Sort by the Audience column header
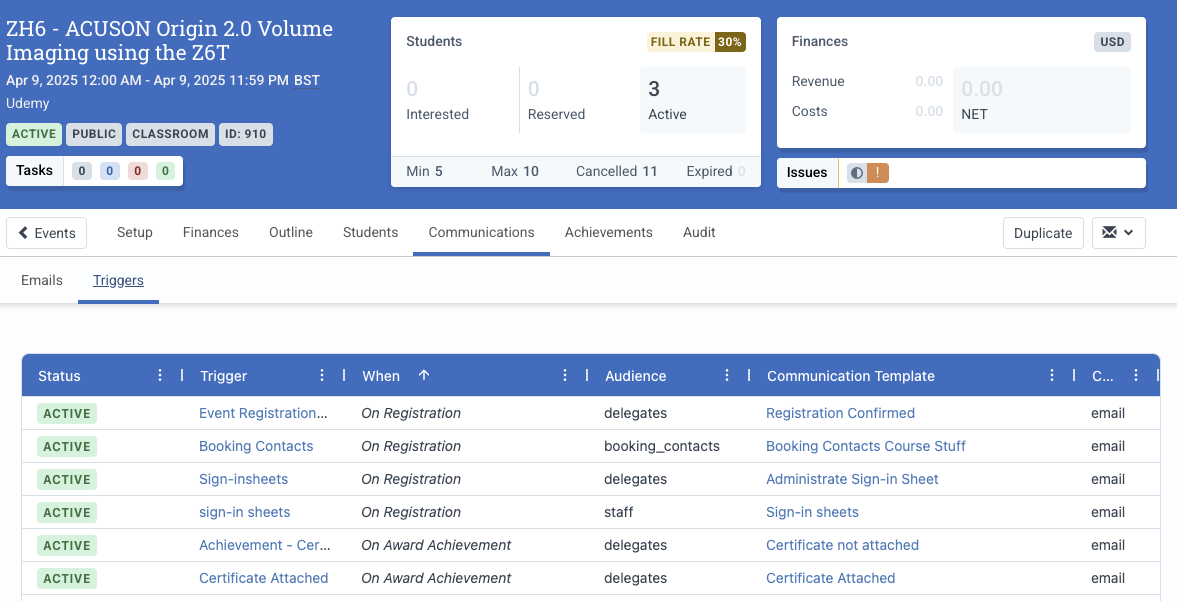1177x601 pixels. point(636,376)
